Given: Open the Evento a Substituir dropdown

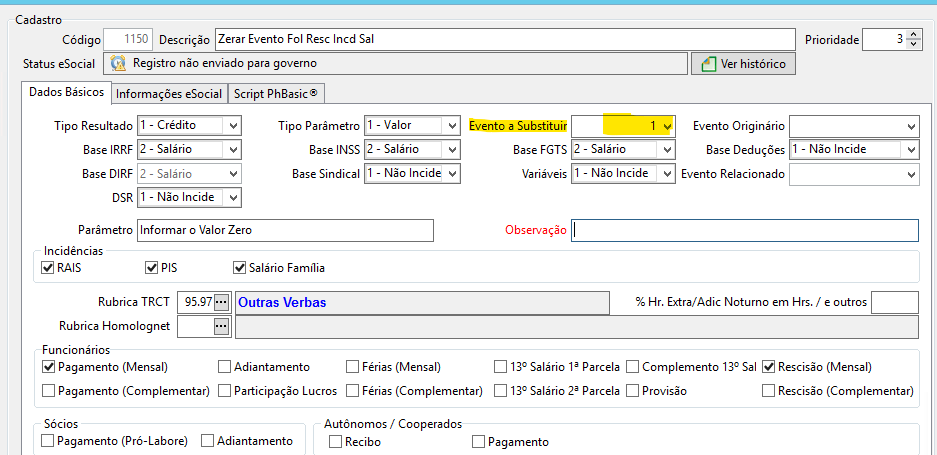Looking at the screenshot, I should pyautogui.click(x=667, y=126).
